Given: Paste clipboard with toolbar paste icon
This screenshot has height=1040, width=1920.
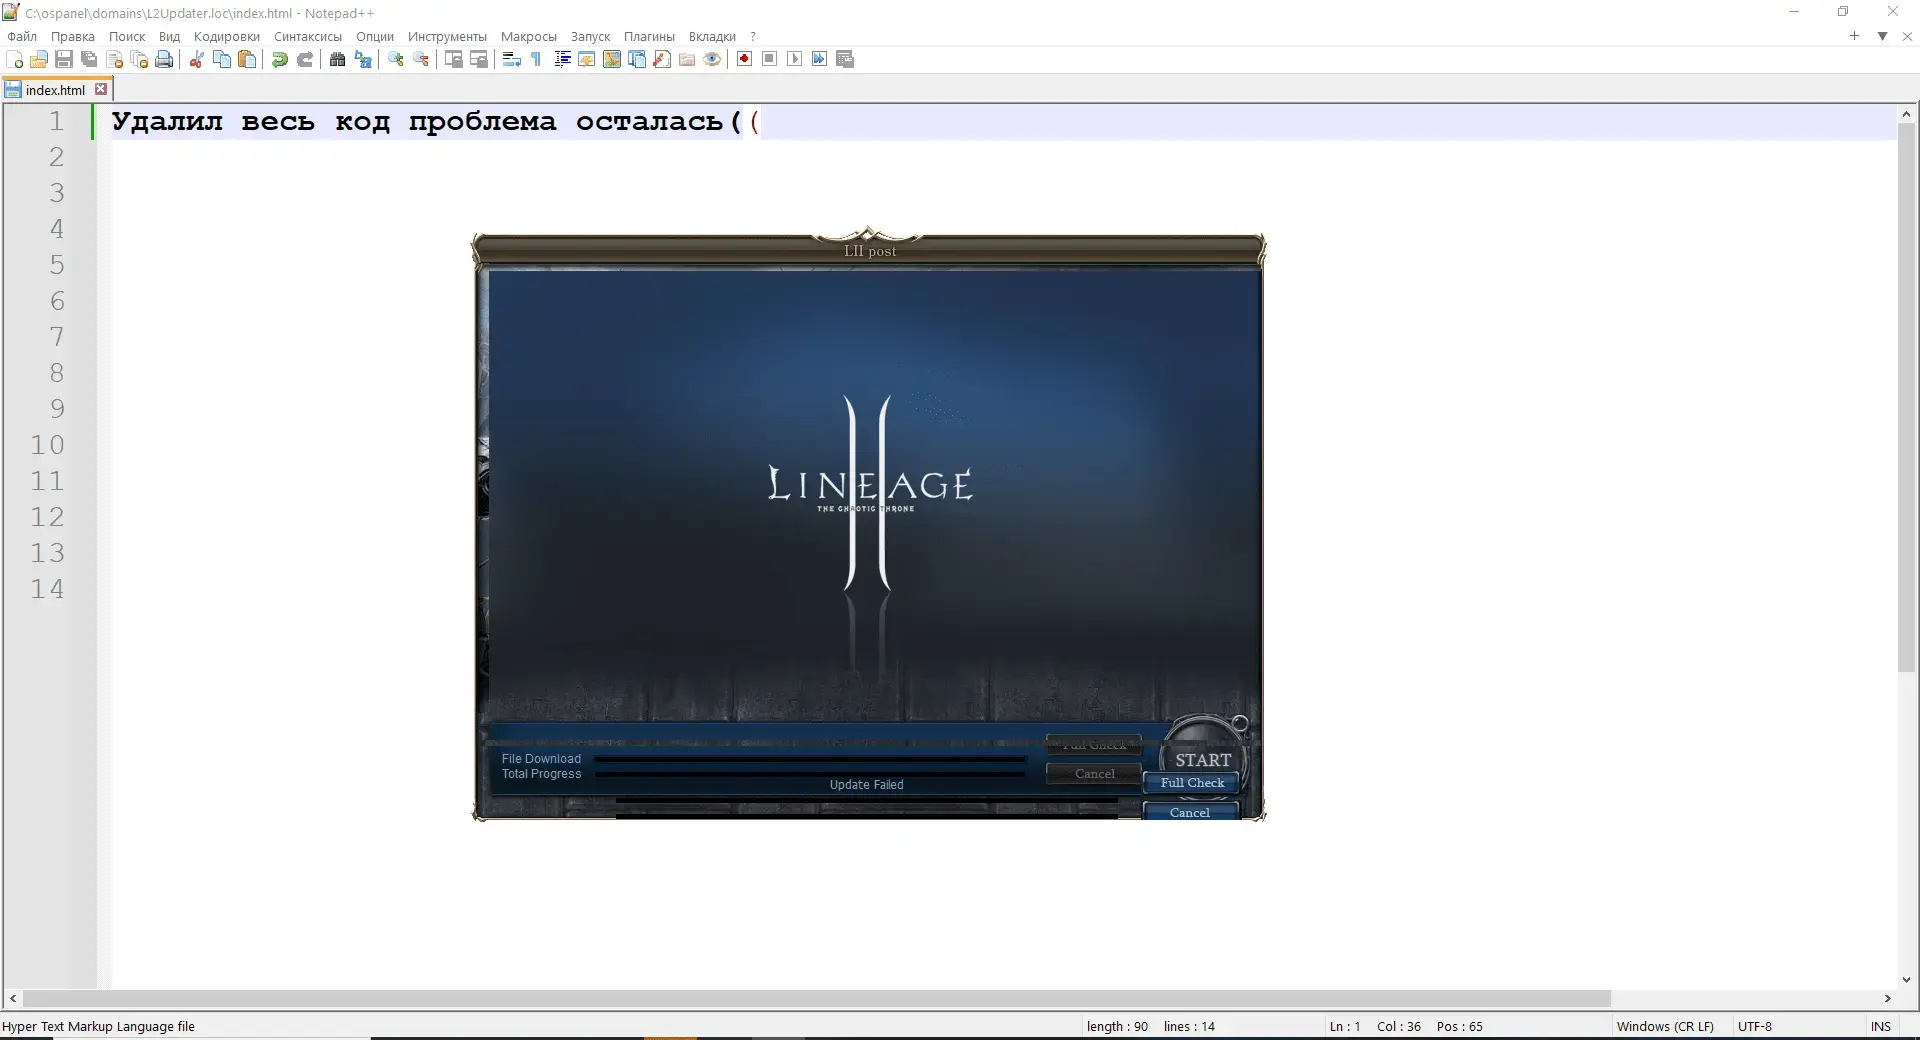Looking at the screenshot, I should click(247, 59).
